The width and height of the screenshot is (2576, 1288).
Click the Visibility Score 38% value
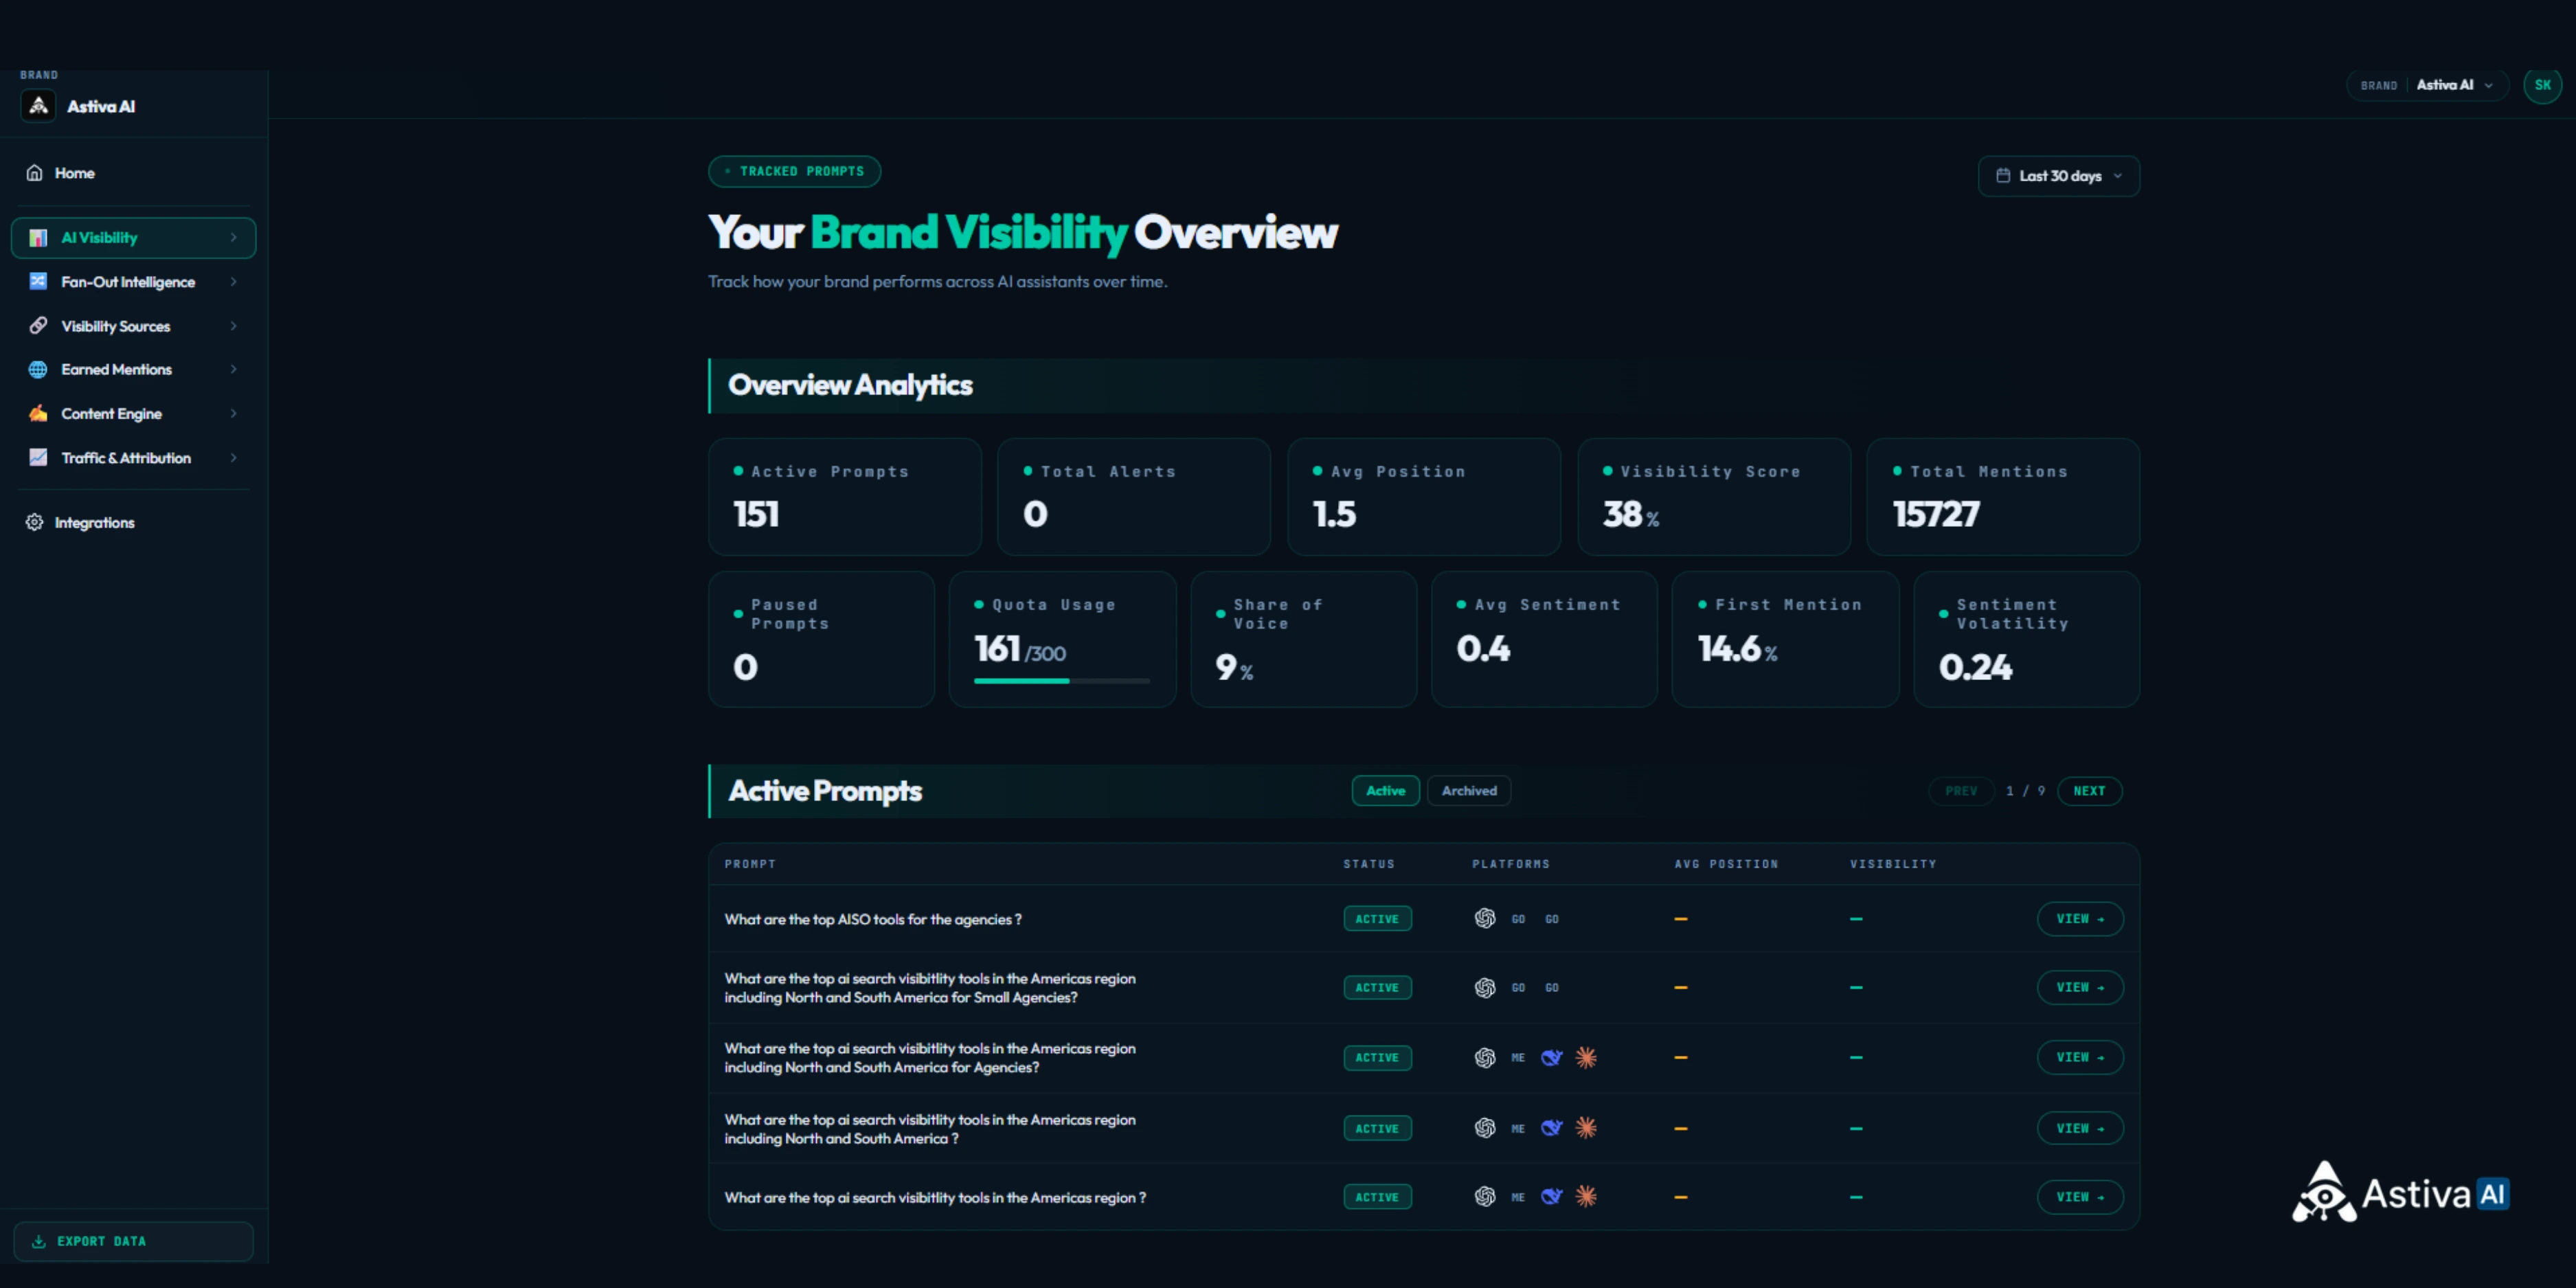tap(1631, 514)
